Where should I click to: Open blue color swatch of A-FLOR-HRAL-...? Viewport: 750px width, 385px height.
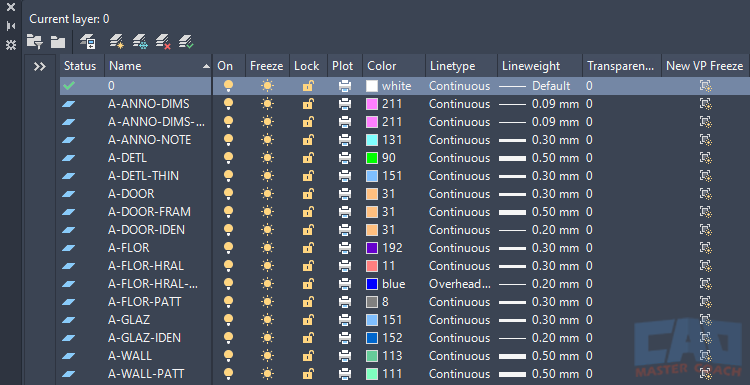[372, 284]
